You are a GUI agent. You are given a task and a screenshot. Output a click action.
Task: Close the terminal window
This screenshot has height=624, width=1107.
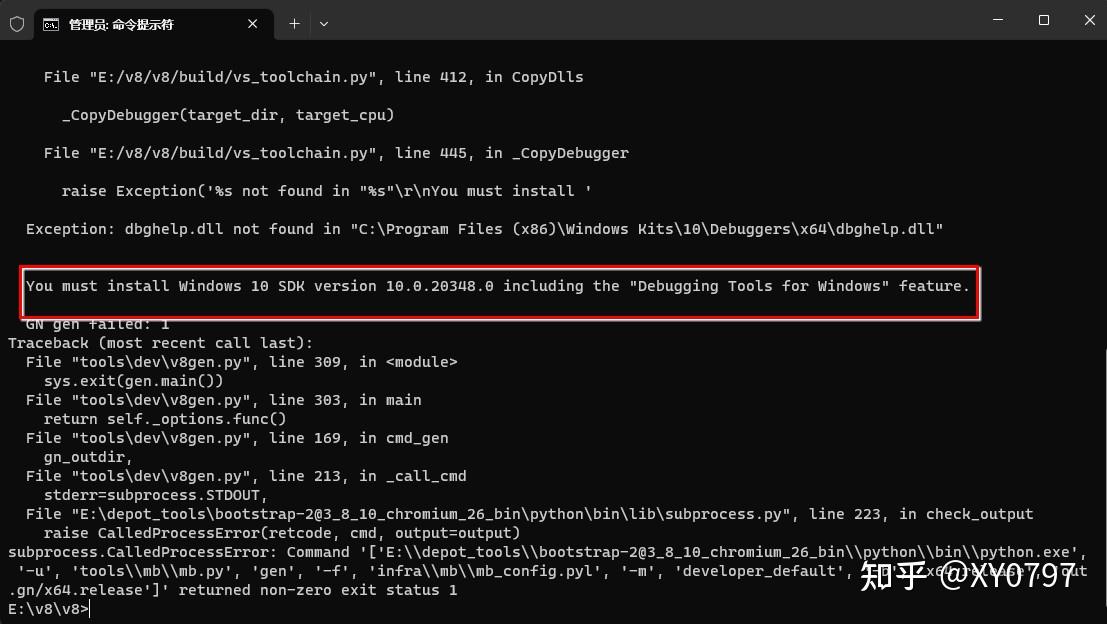(1089, 20)
